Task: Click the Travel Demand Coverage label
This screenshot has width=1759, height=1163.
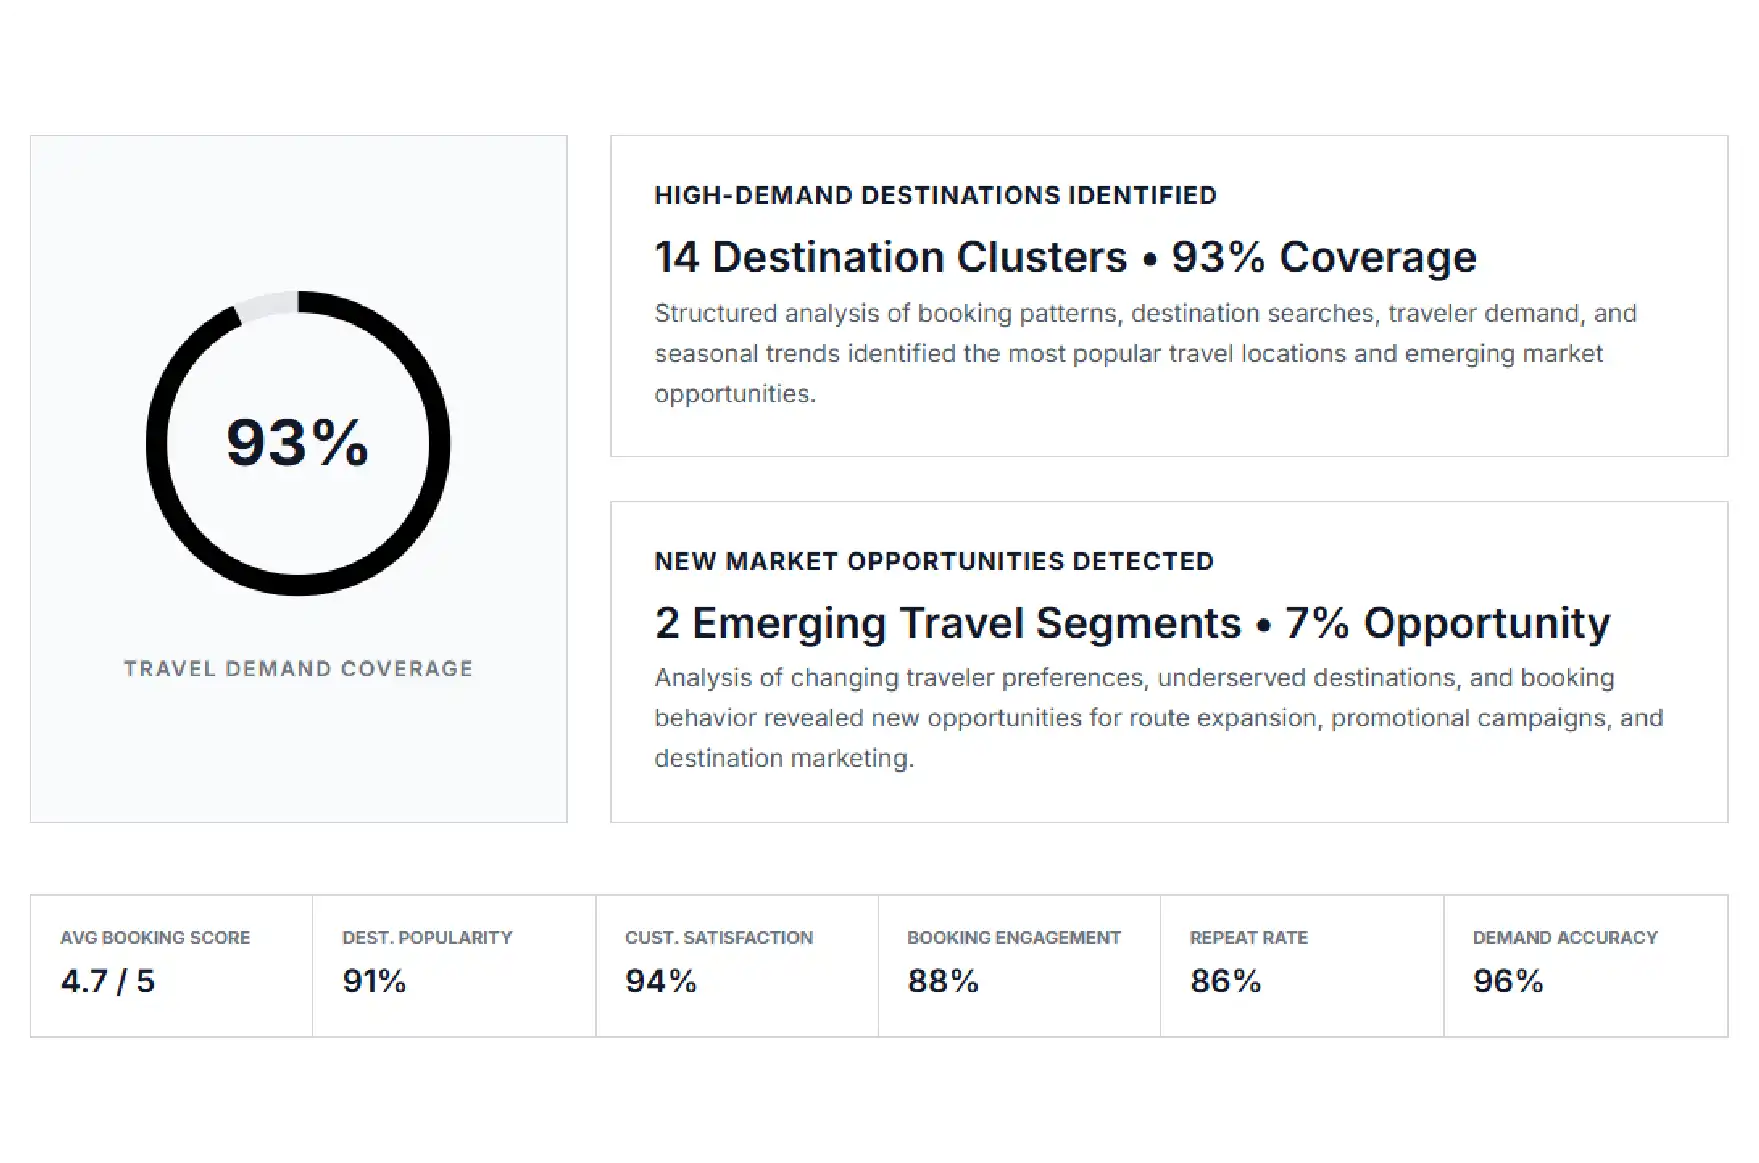Action: pos(298,668)
